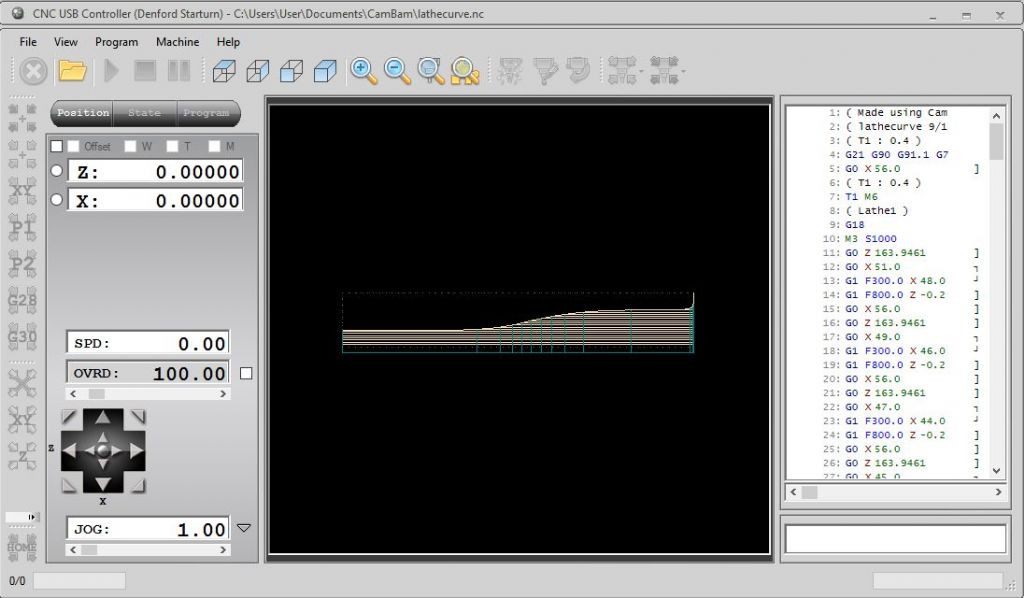Image resolution: width=1024 pixels, height=598 pixels.
Task: Click the third greyed hose-shaped toolbar icon
Action: [578, 71]
